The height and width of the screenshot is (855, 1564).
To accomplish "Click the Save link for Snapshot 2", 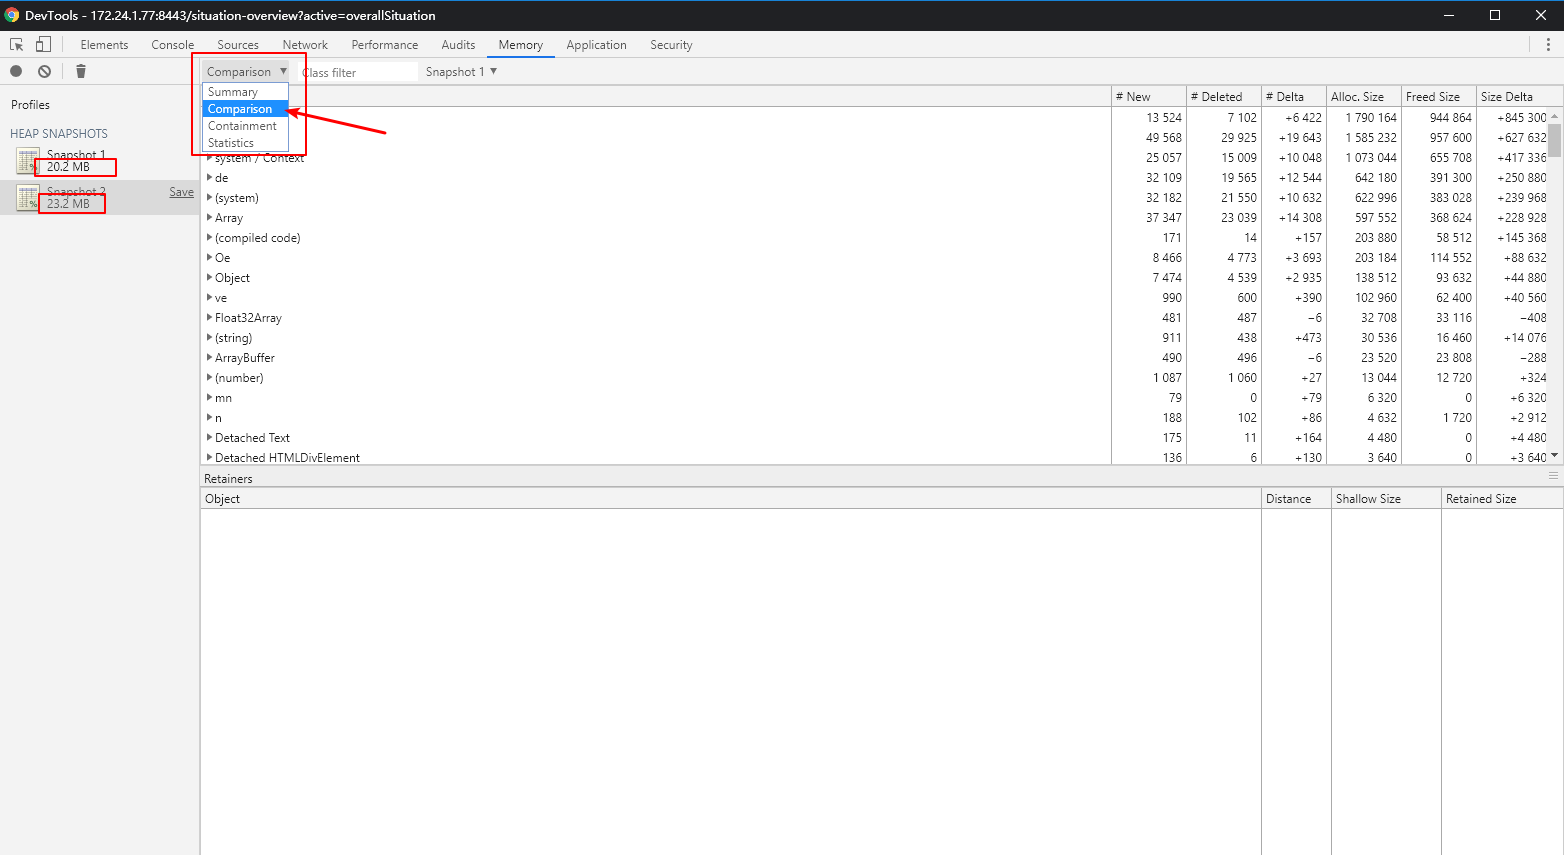I will coord(182,192).
